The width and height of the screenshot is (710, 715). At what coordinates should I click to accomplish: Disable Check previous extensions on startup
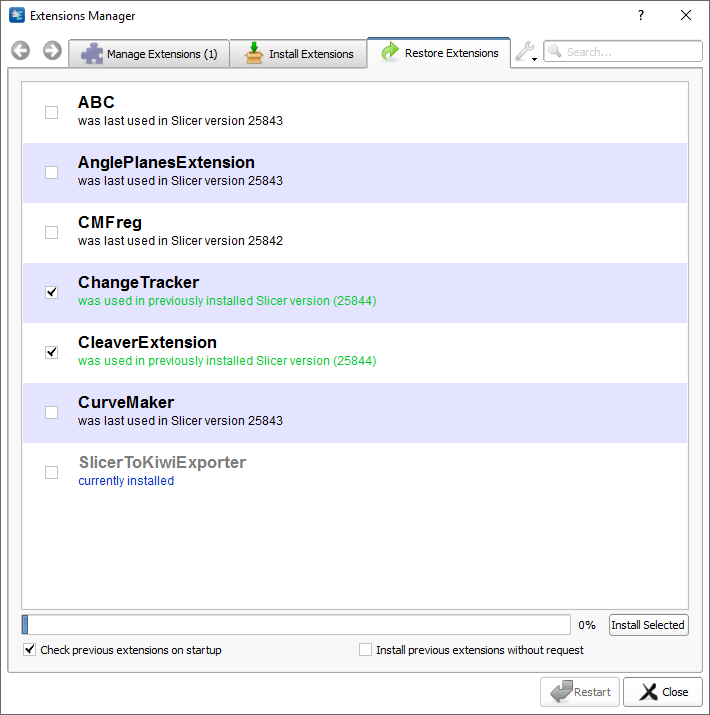click(29, 650)
